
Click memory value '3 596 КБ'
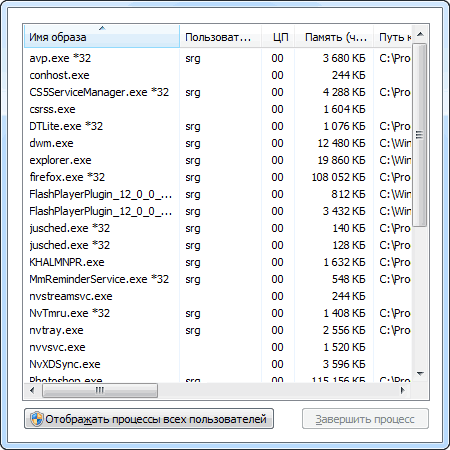click(x=344, y=364)
